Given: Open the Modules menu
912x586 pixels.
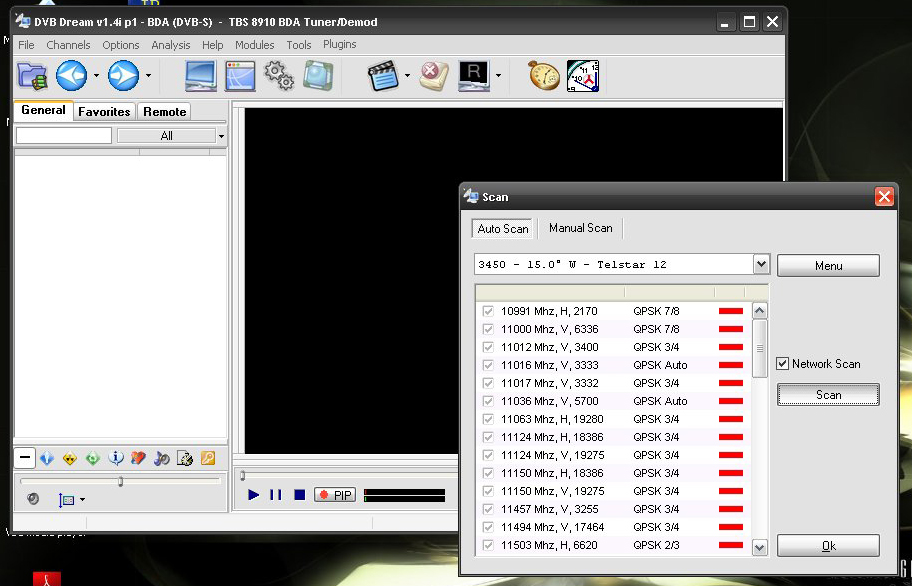Looking at the screenshot, I should click(x=254, y=45).
